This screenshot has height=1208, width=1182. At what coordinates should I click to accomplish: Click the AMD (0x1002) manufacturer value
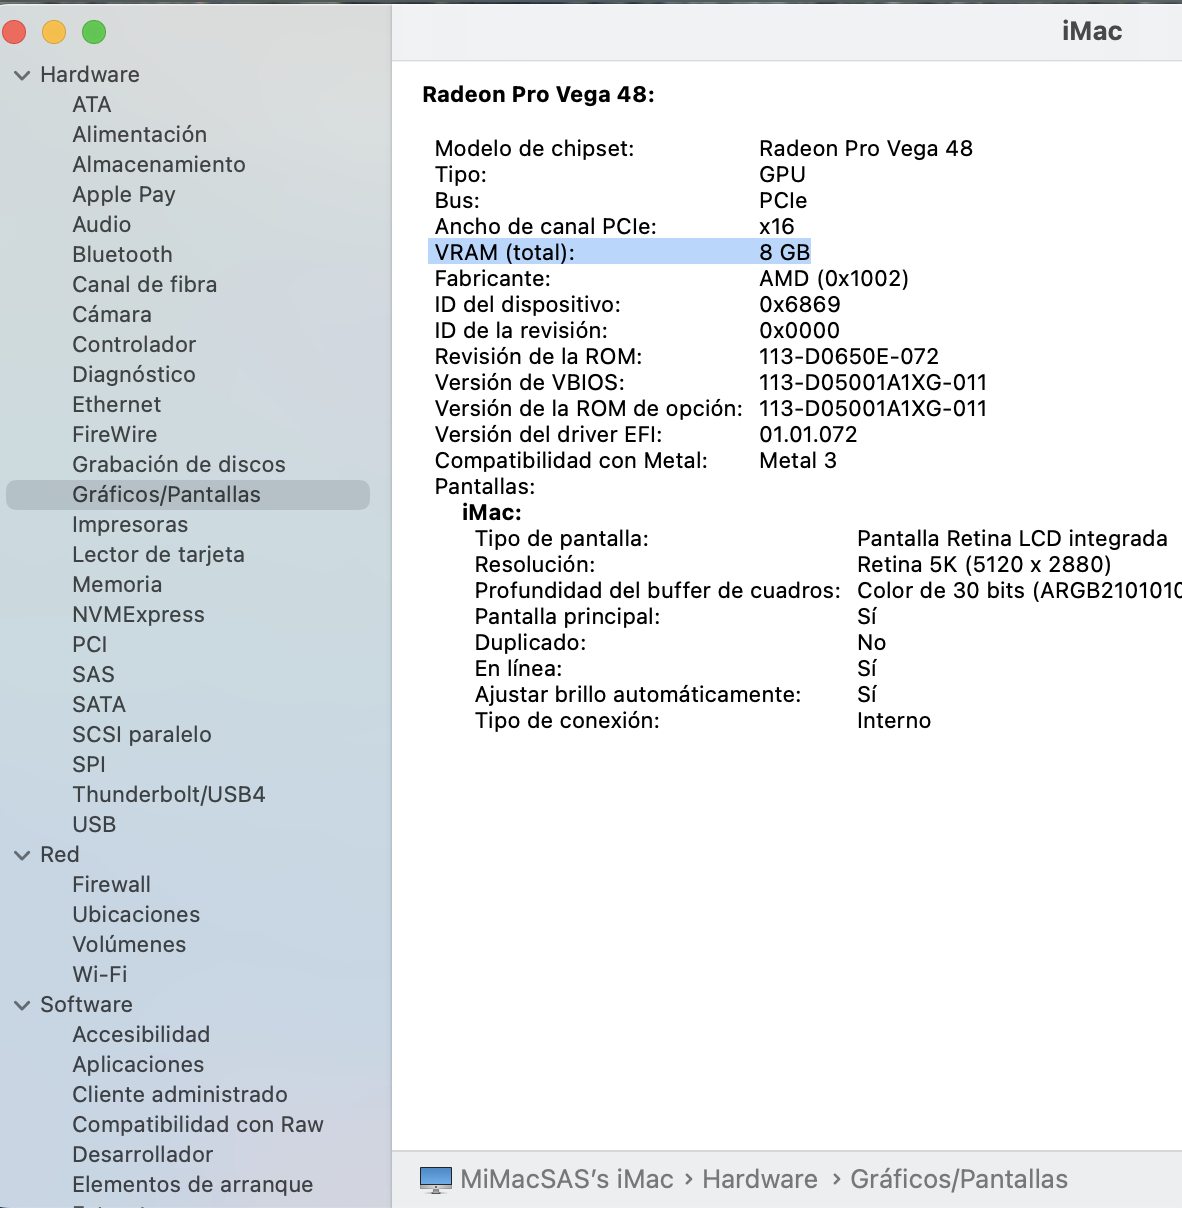[x=834, y=278]
